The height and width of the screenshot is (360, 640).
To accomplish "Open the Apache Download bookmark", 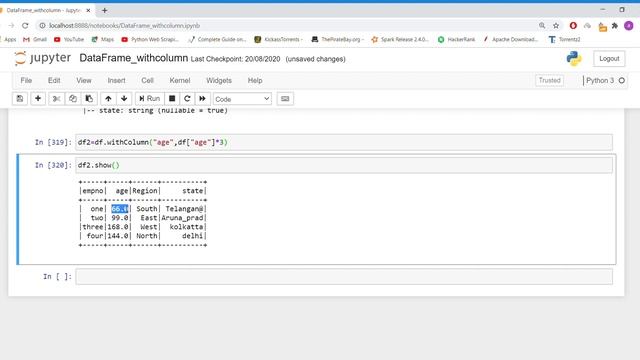I will tap(510, 40).
